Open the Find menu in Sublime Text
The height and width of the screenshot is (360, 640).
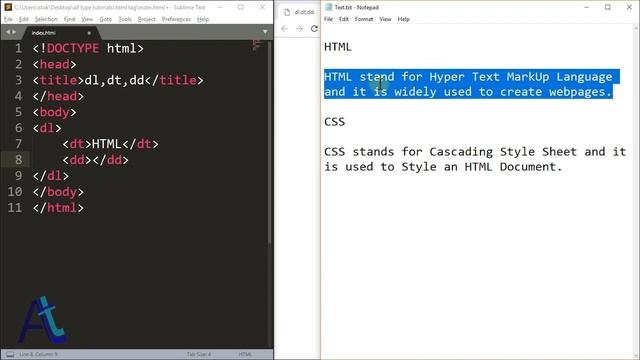pyautogui.click(x=69, y=19)
